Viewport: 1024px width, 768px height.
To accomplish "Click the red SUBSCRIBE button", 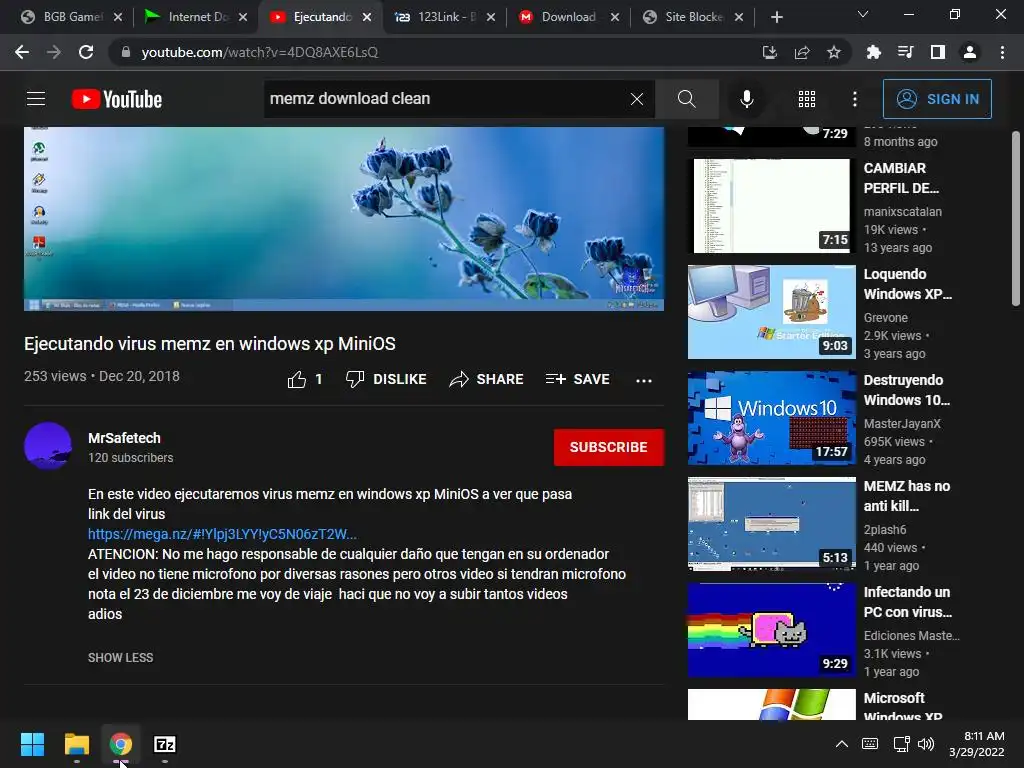I will click(x=609, y=447).
